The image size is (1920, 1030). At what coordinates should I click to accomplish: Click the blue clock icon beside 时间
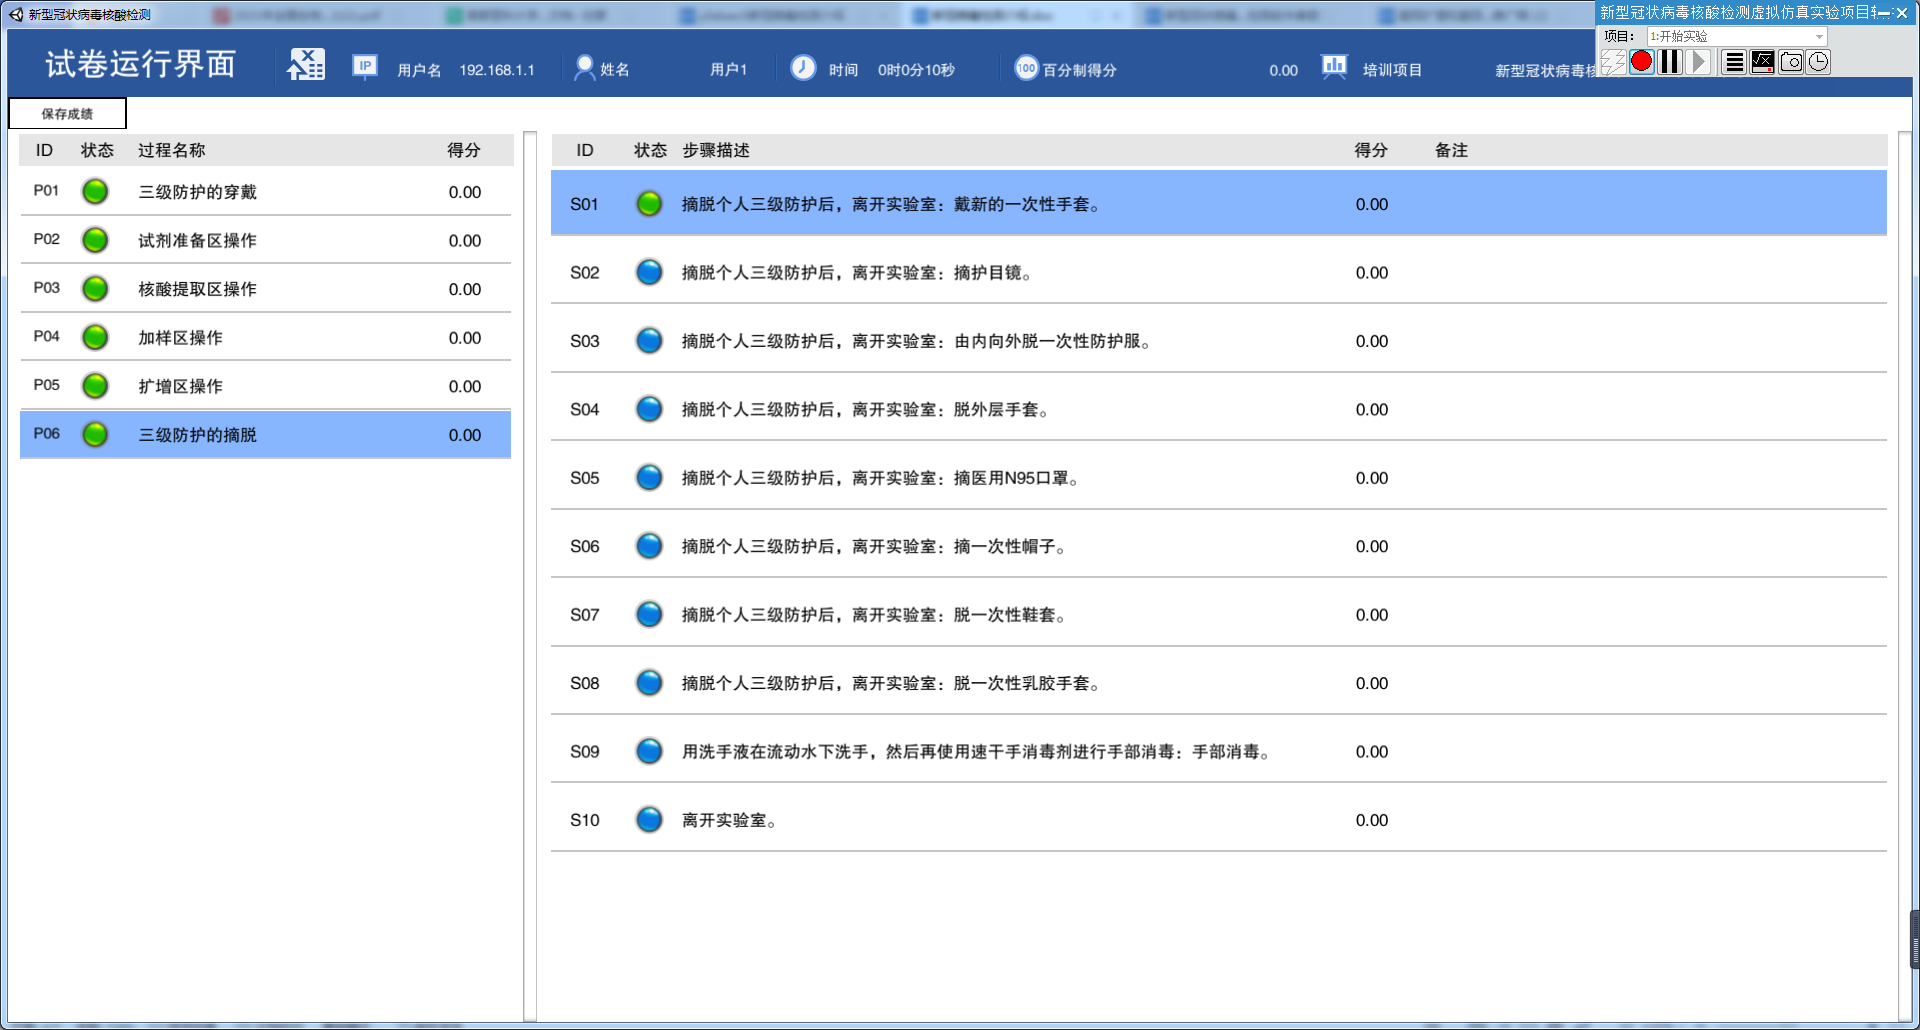point(803,68)
